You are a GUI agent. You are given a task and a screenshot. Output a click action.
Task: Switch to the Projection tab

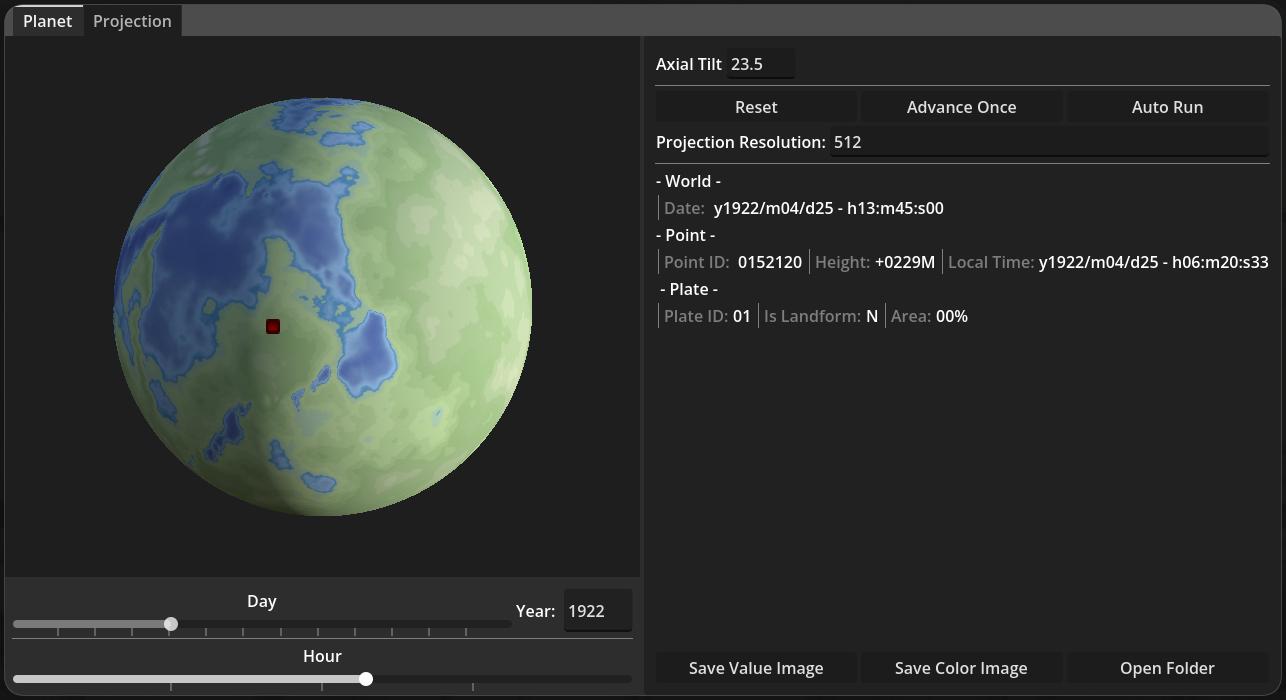pyautogui.click(x=132, y=21)
